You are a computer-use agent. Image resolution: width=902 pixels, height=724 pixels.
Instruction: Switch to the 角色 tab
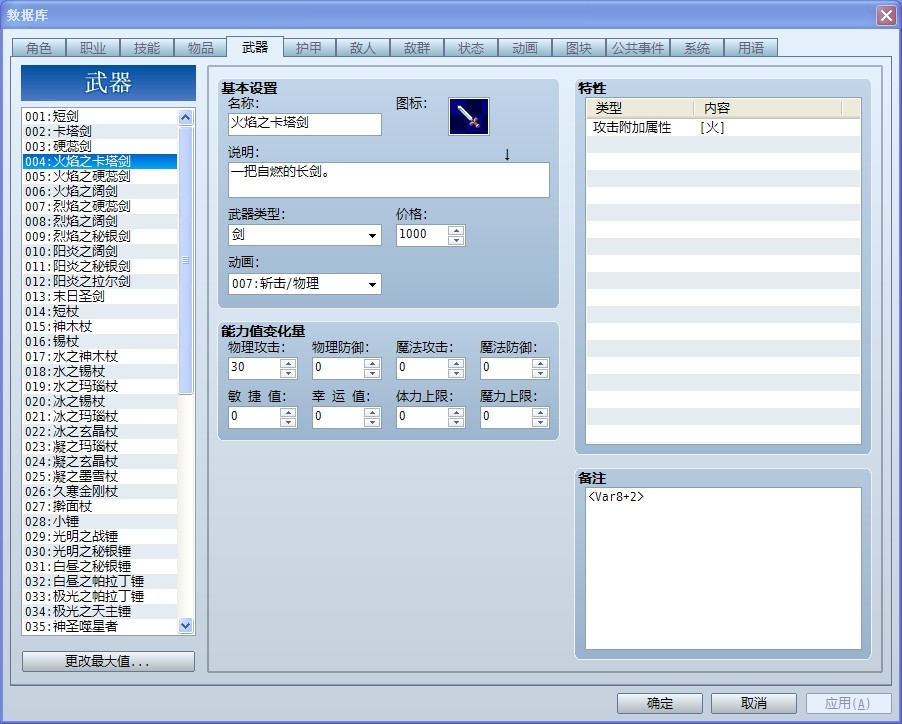click(x=39, y=48)
